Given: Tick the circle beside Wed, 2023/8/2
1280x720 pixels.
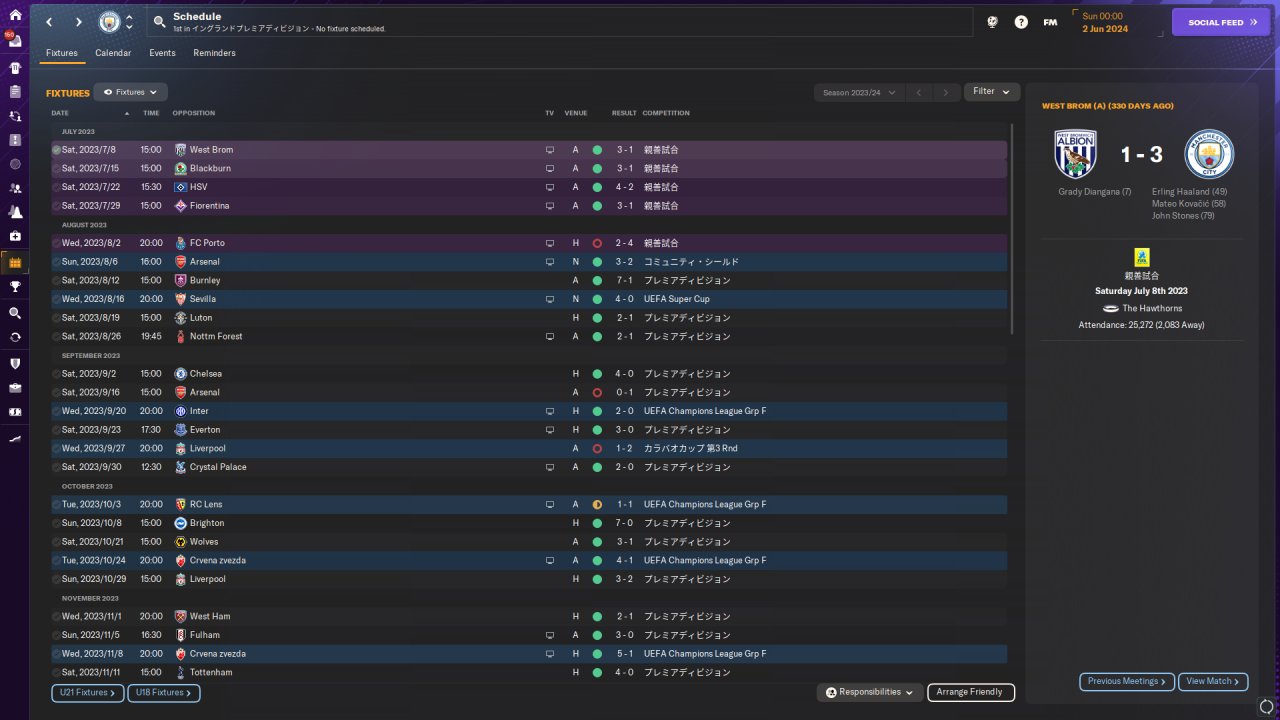Looking at the screenshot, I should pyautogui.click(x=57, y=243).
